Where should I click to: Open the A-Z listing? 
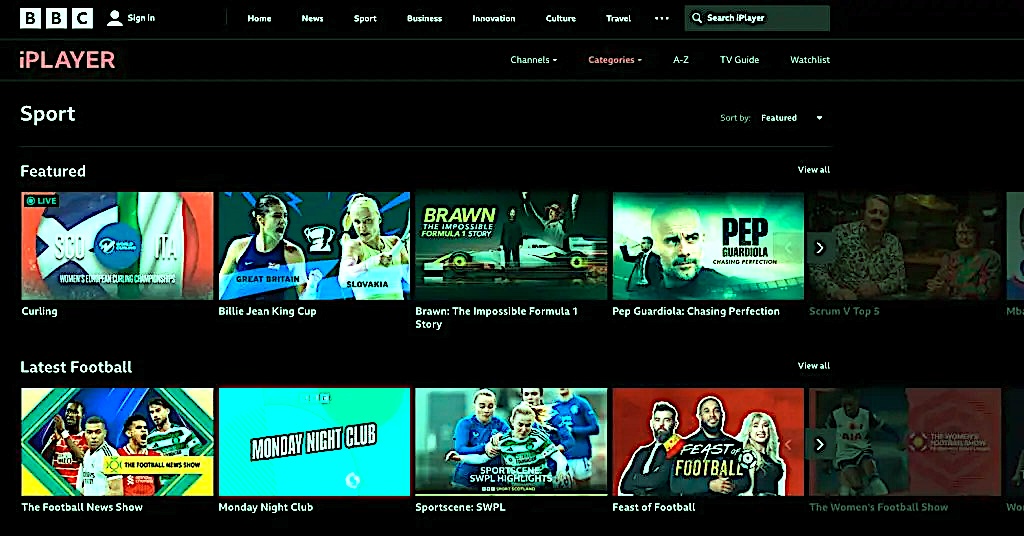(x=681, y=59)
